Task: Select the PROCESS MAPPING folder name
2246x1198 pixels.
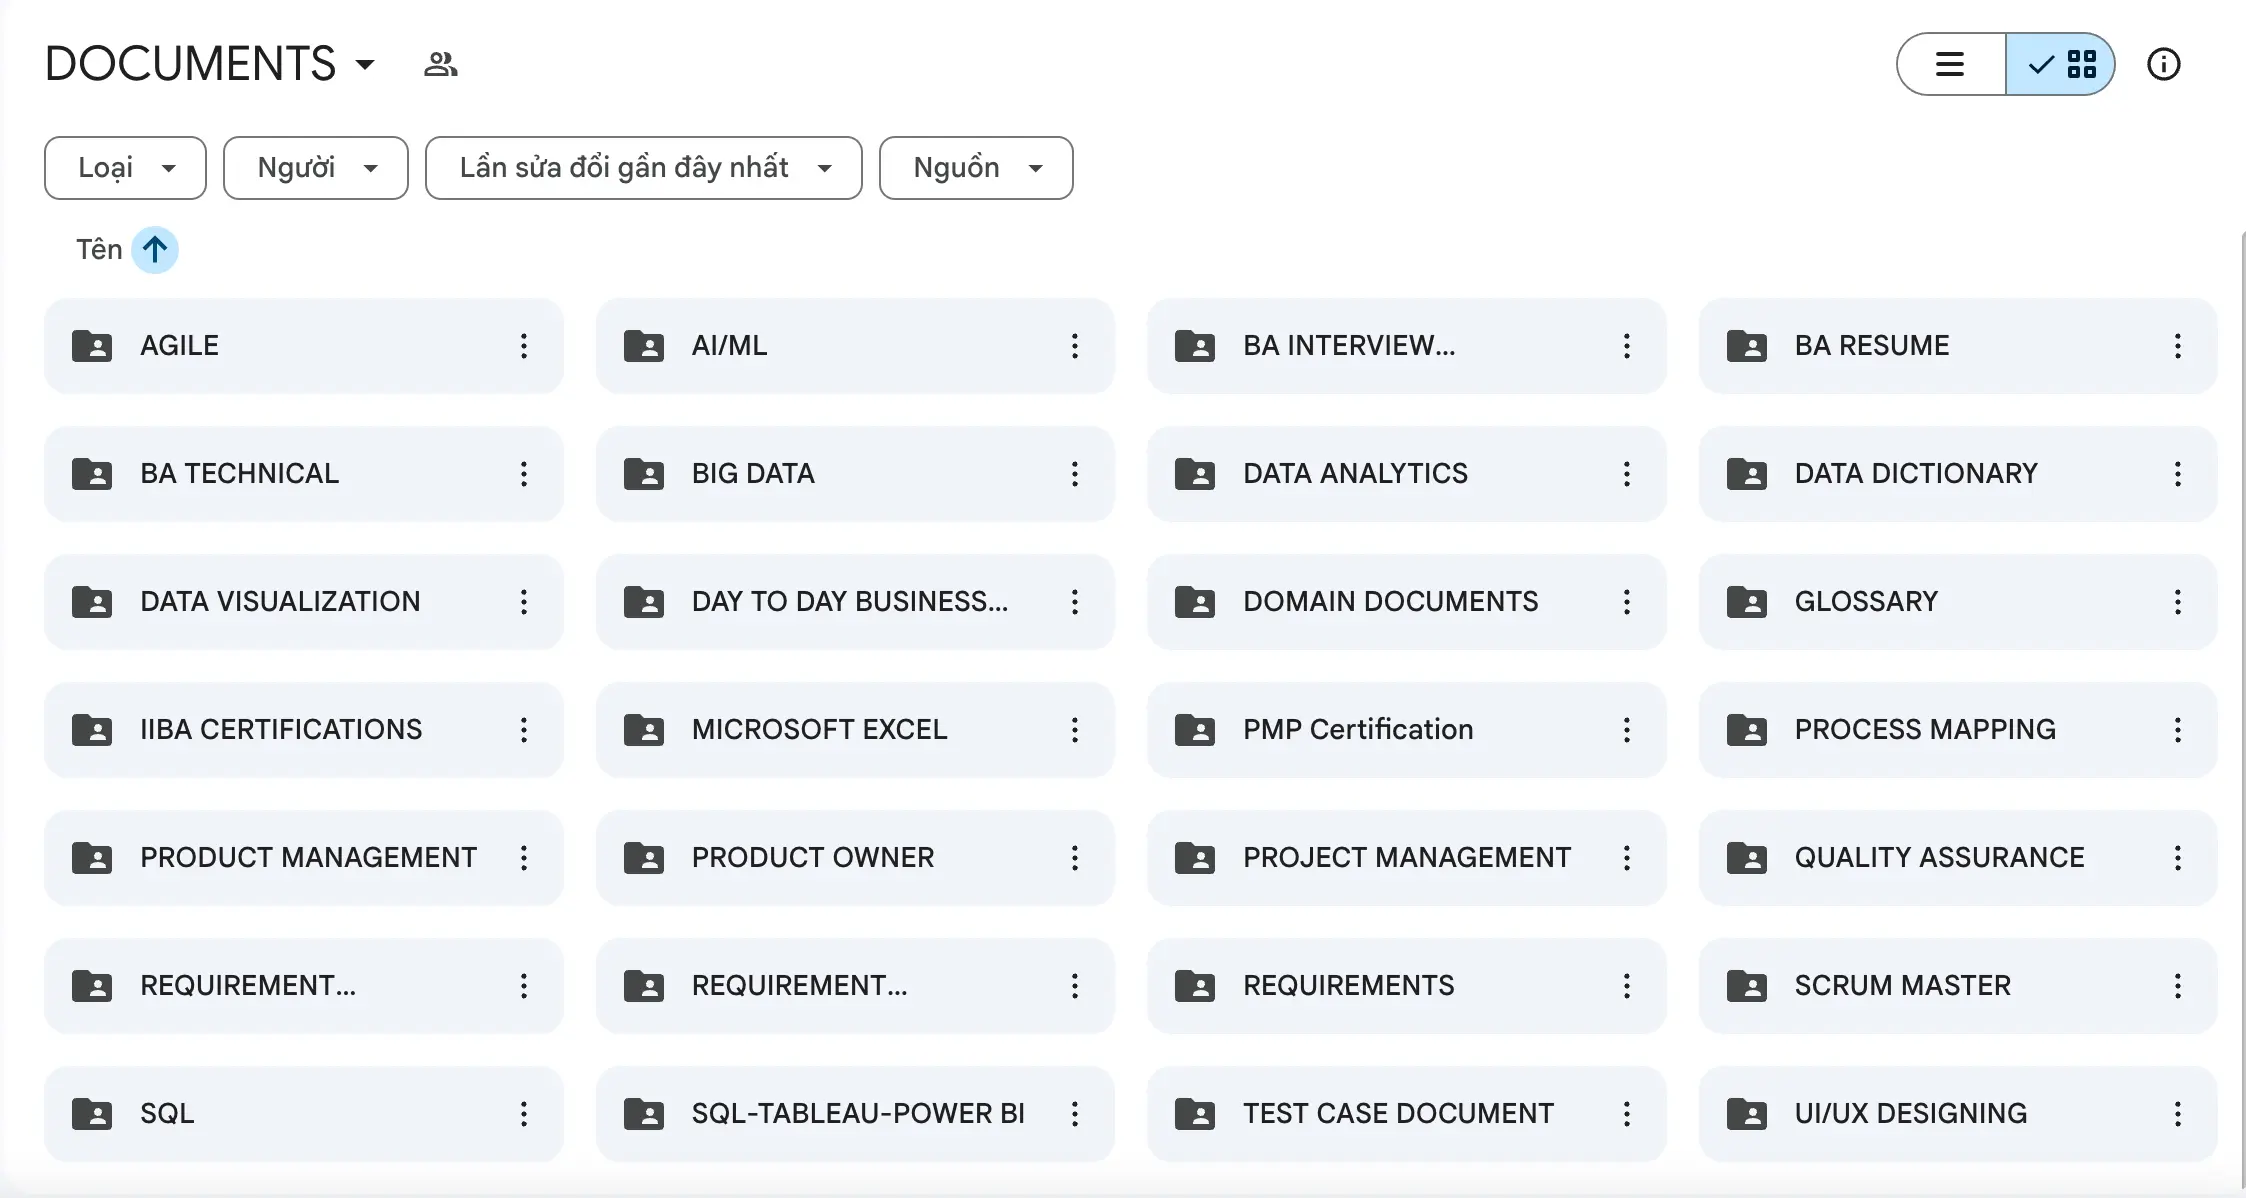Action: click(1925, 730)
